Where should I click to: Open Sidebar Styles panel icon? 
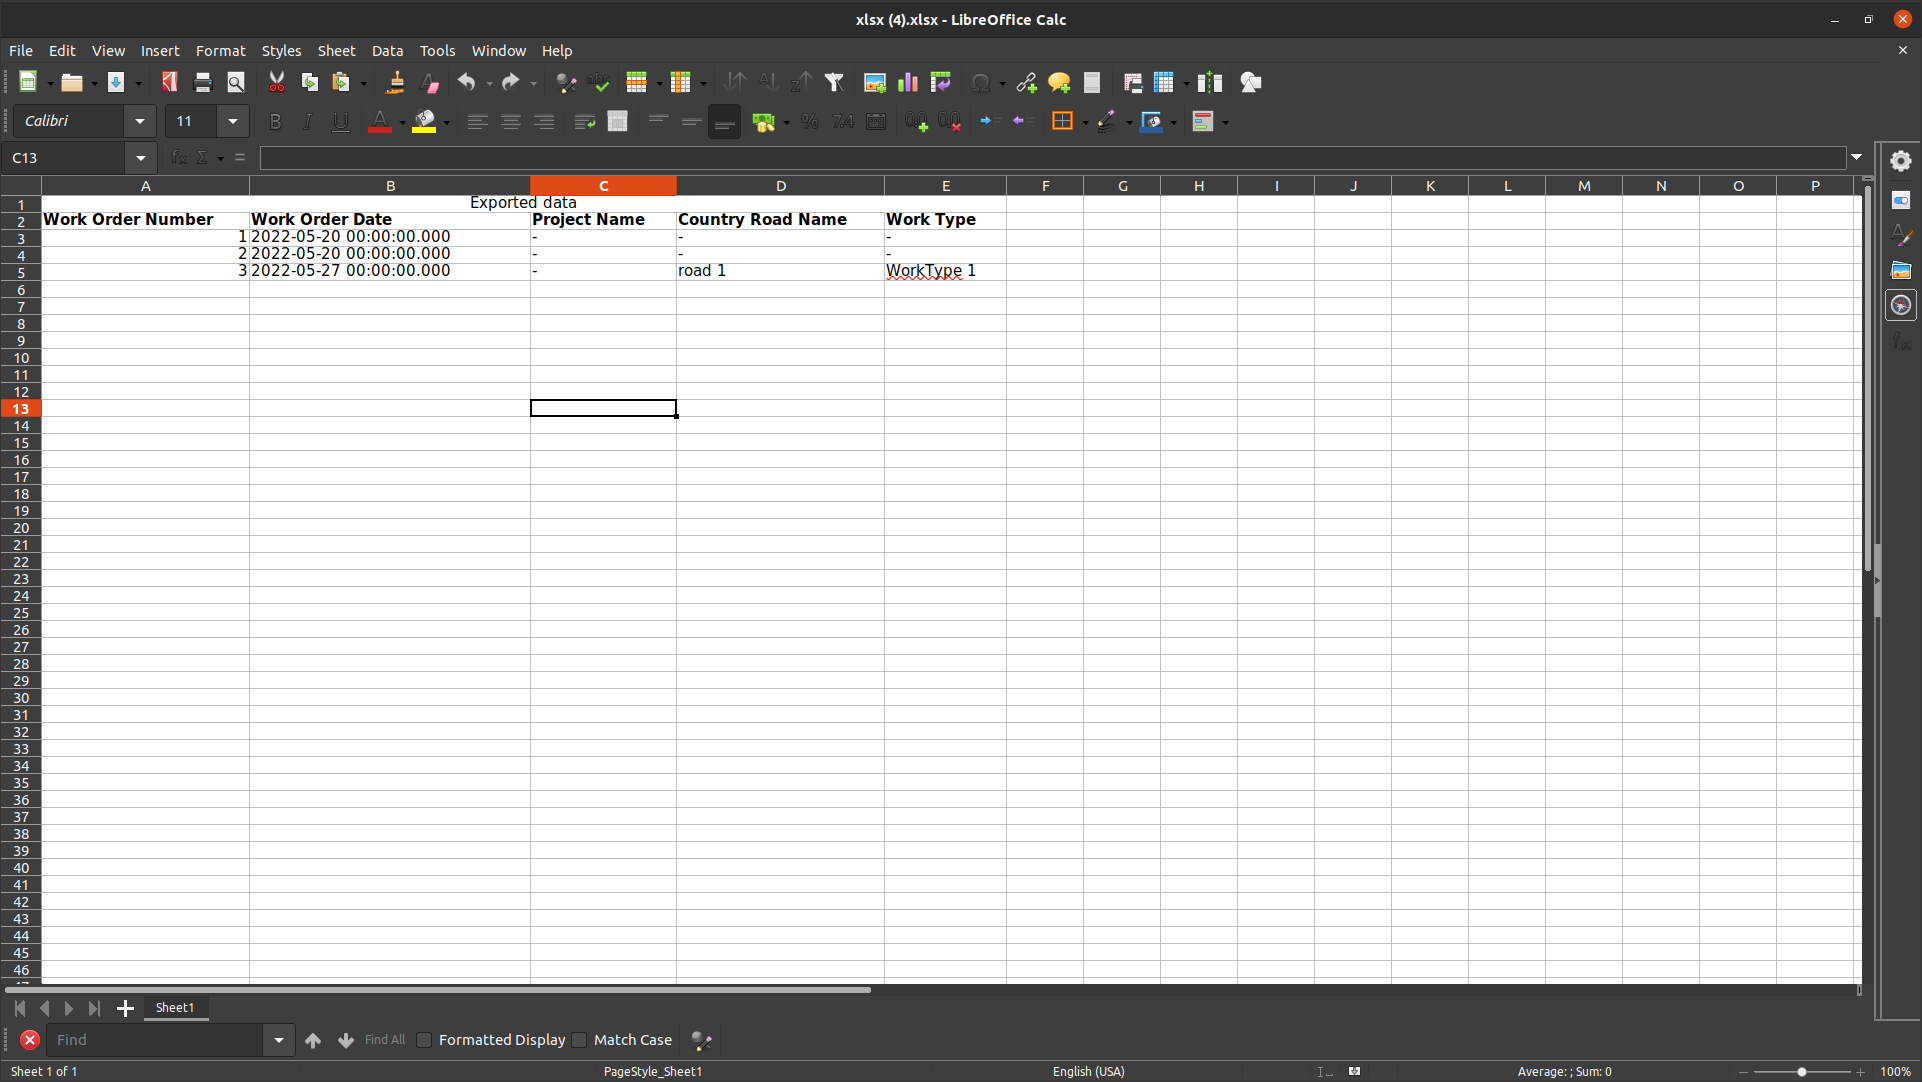(x=1901, y=235)
